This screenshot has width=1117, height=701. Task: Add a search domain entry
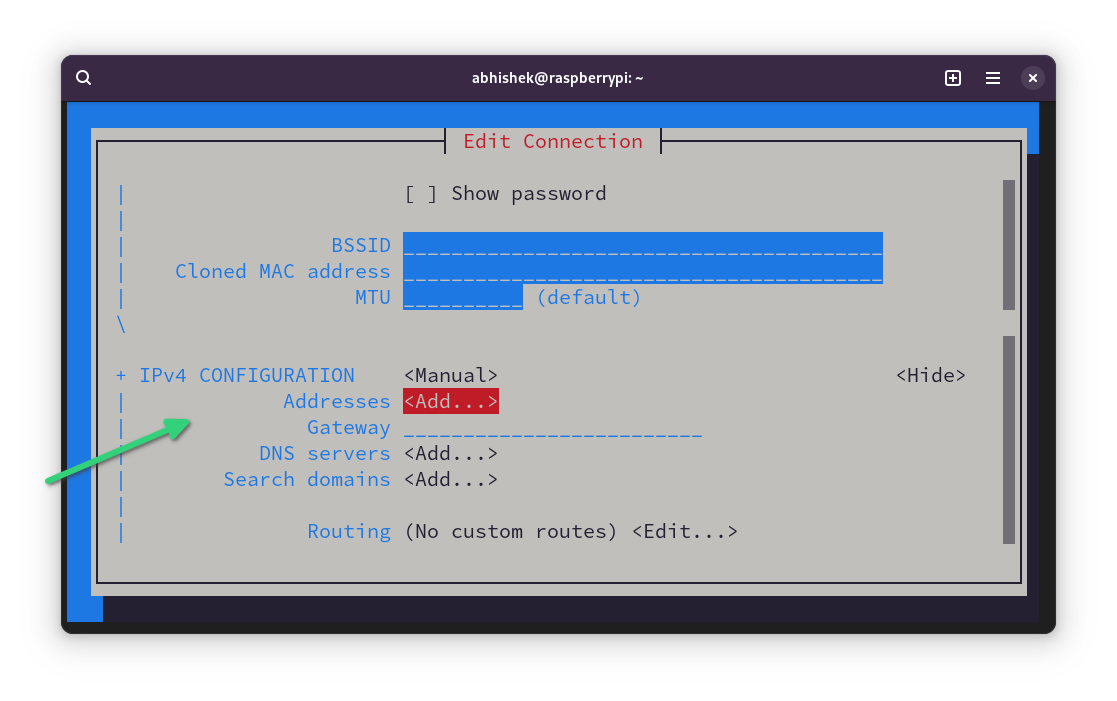[450, 480]
